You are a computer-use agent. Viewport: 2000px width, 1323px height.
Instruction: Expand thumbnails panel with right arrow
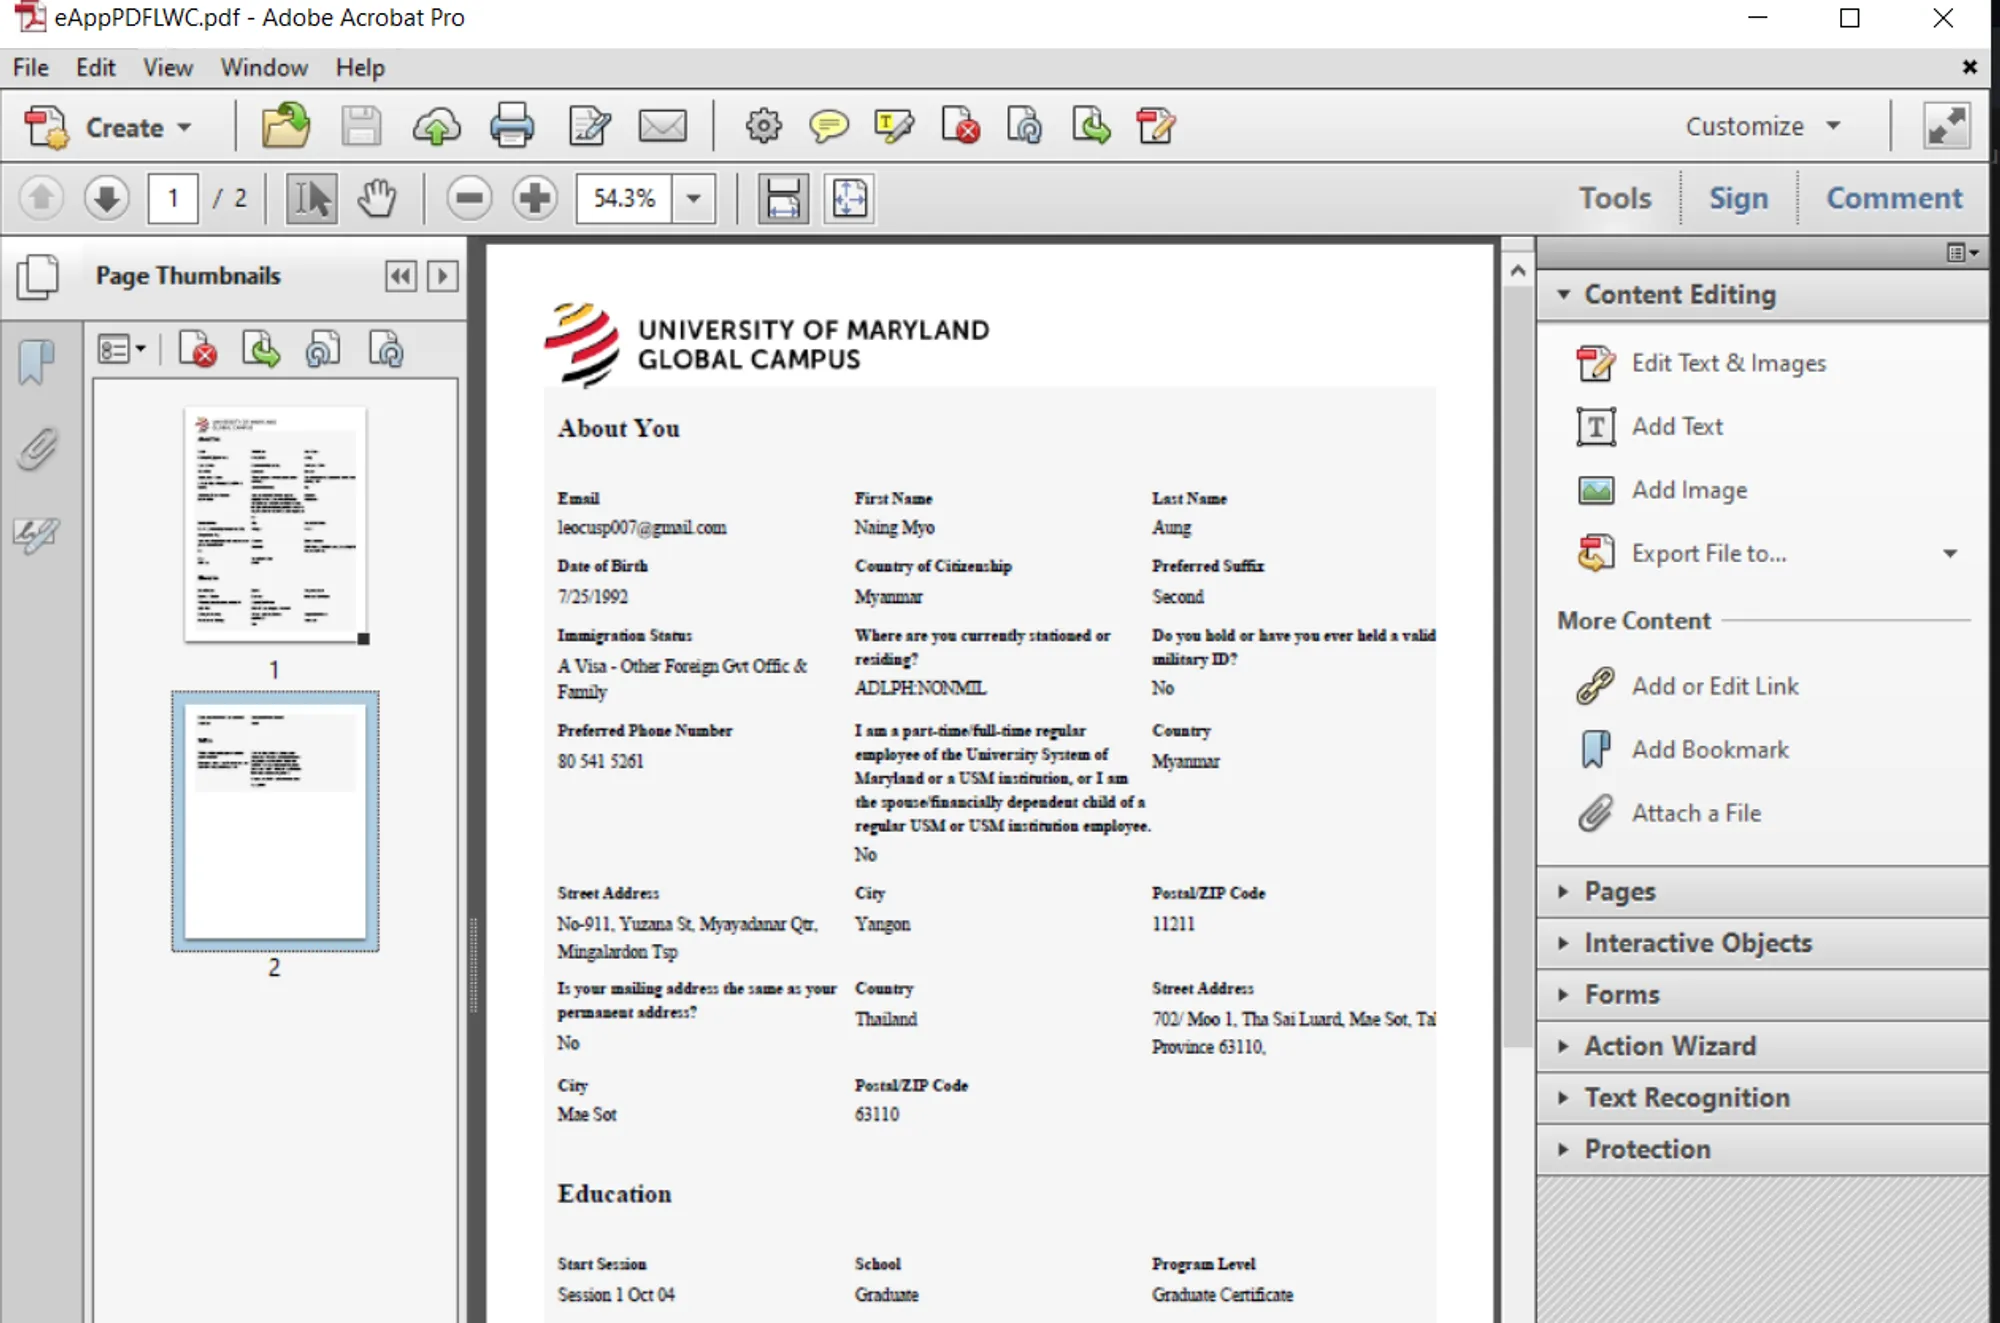click(x=442, y=276)
